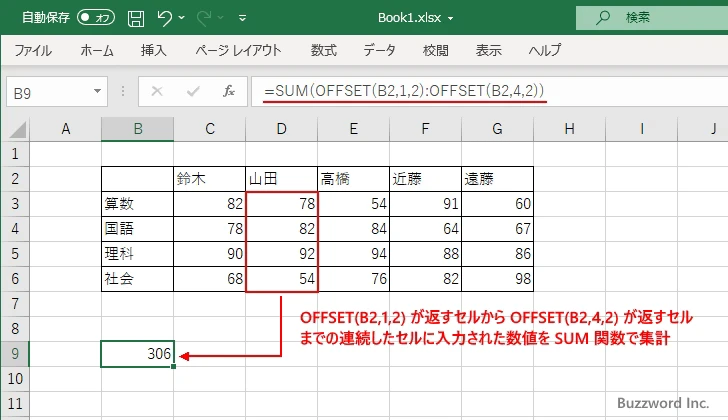Screen dimensions: 728x420
Task: Click cell containing 鈴木
Action: coord(209,179)
